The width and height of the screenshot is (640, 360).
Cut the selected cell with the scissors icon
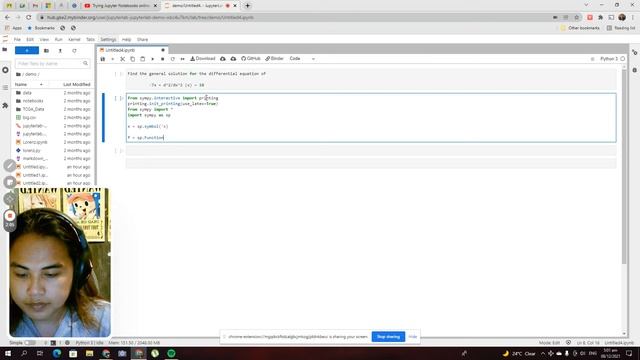122,59
